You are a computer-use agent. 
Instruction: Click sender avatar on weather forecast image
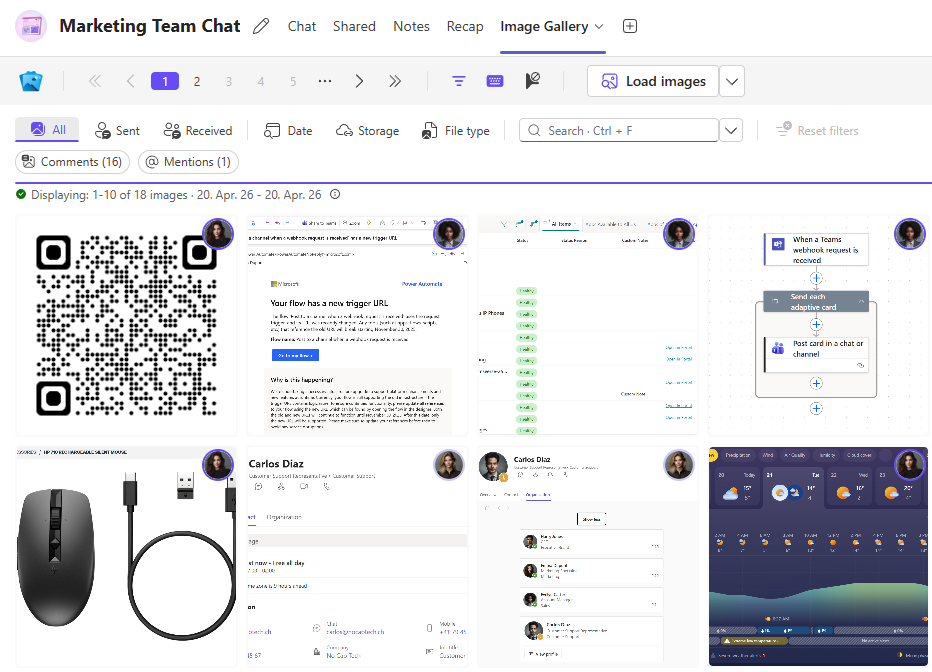click(909, 464)
